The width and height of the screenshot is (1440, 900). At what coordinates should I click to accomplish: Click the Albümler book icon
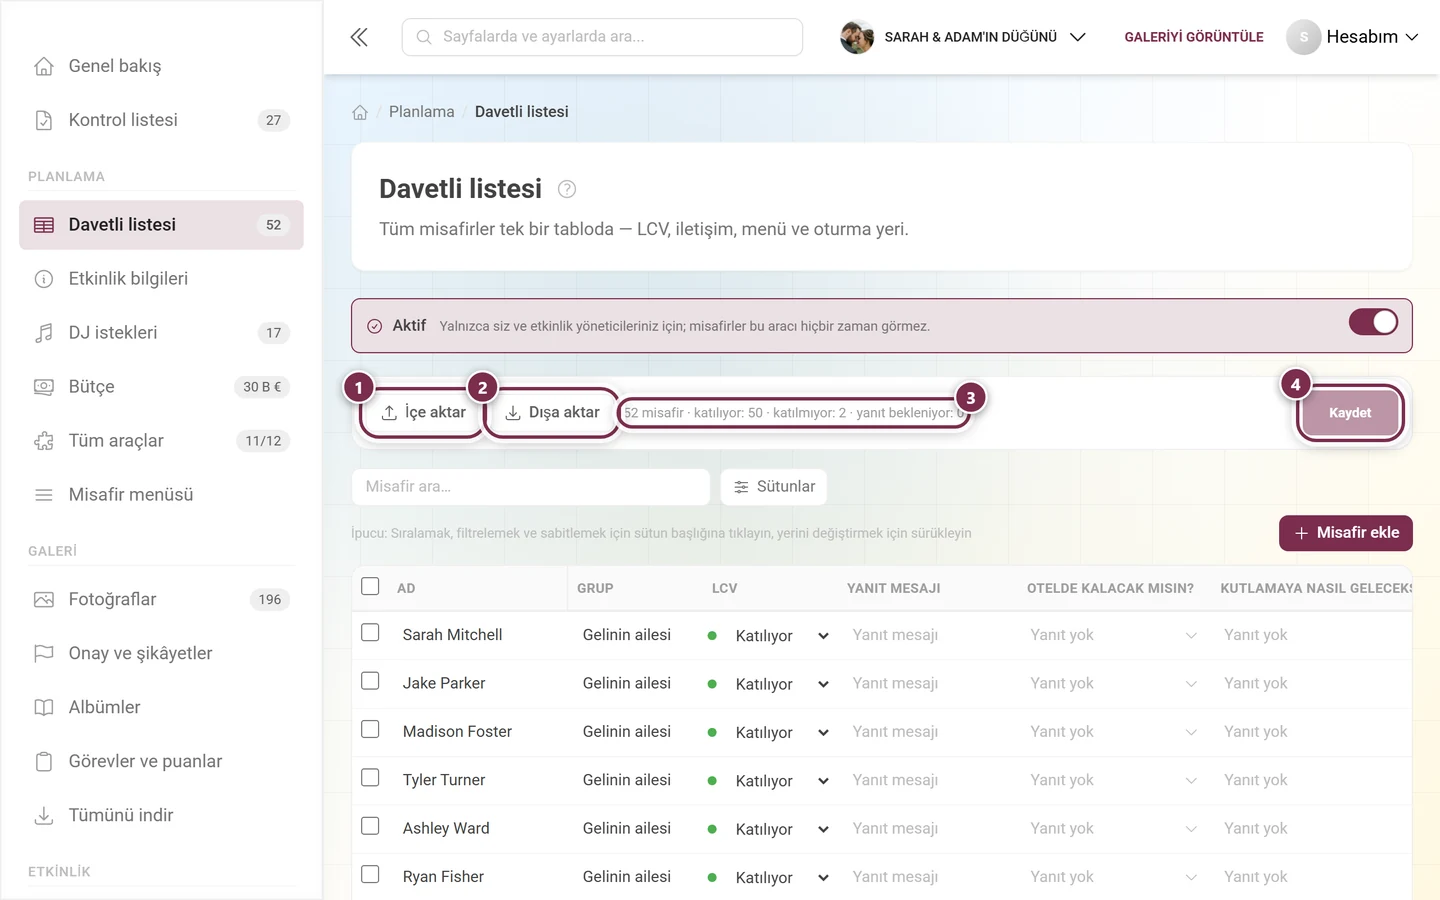pos(44,708)
